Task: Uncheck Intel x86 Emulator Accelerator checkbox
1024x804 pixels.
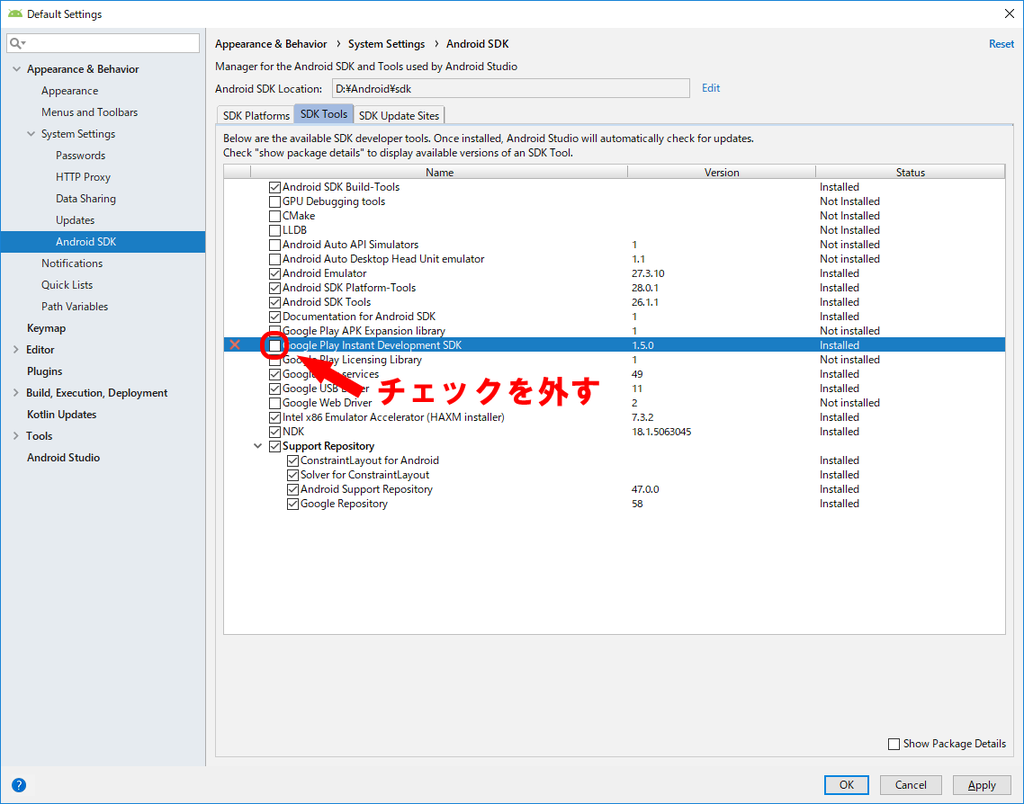Action: [275, 417]
